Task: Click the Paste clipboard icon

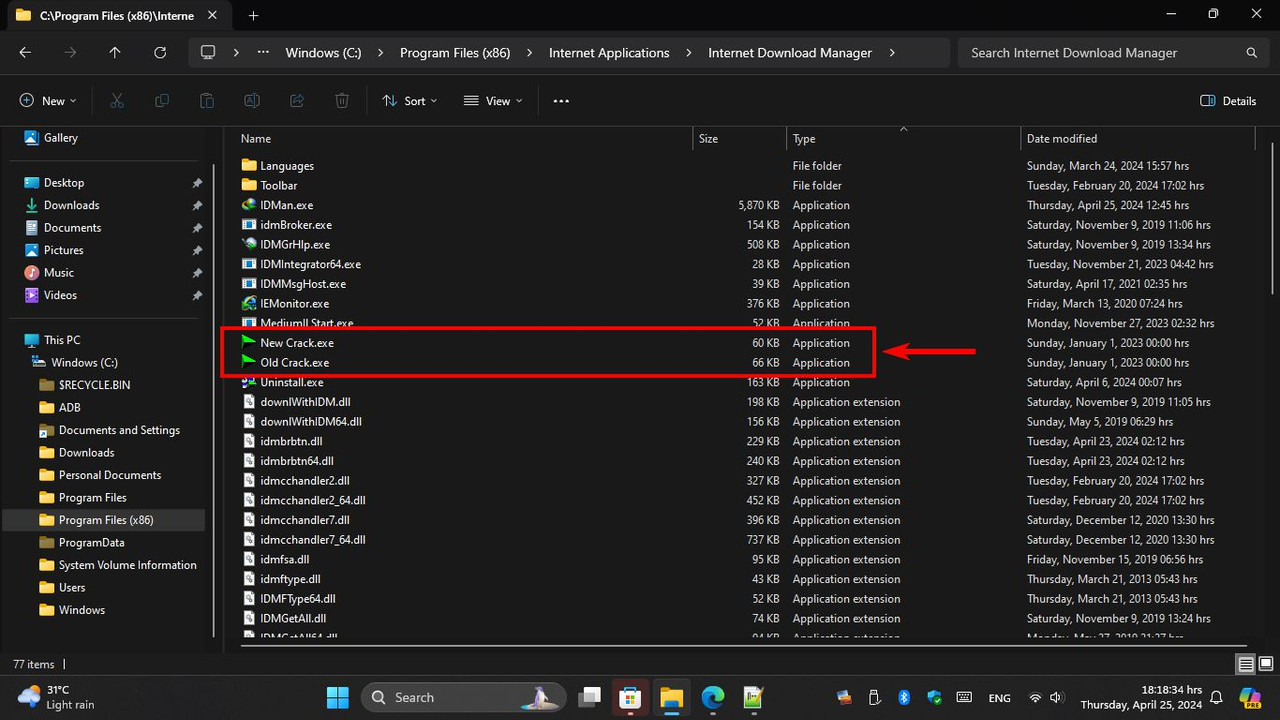Action: (x=207, y=101)
